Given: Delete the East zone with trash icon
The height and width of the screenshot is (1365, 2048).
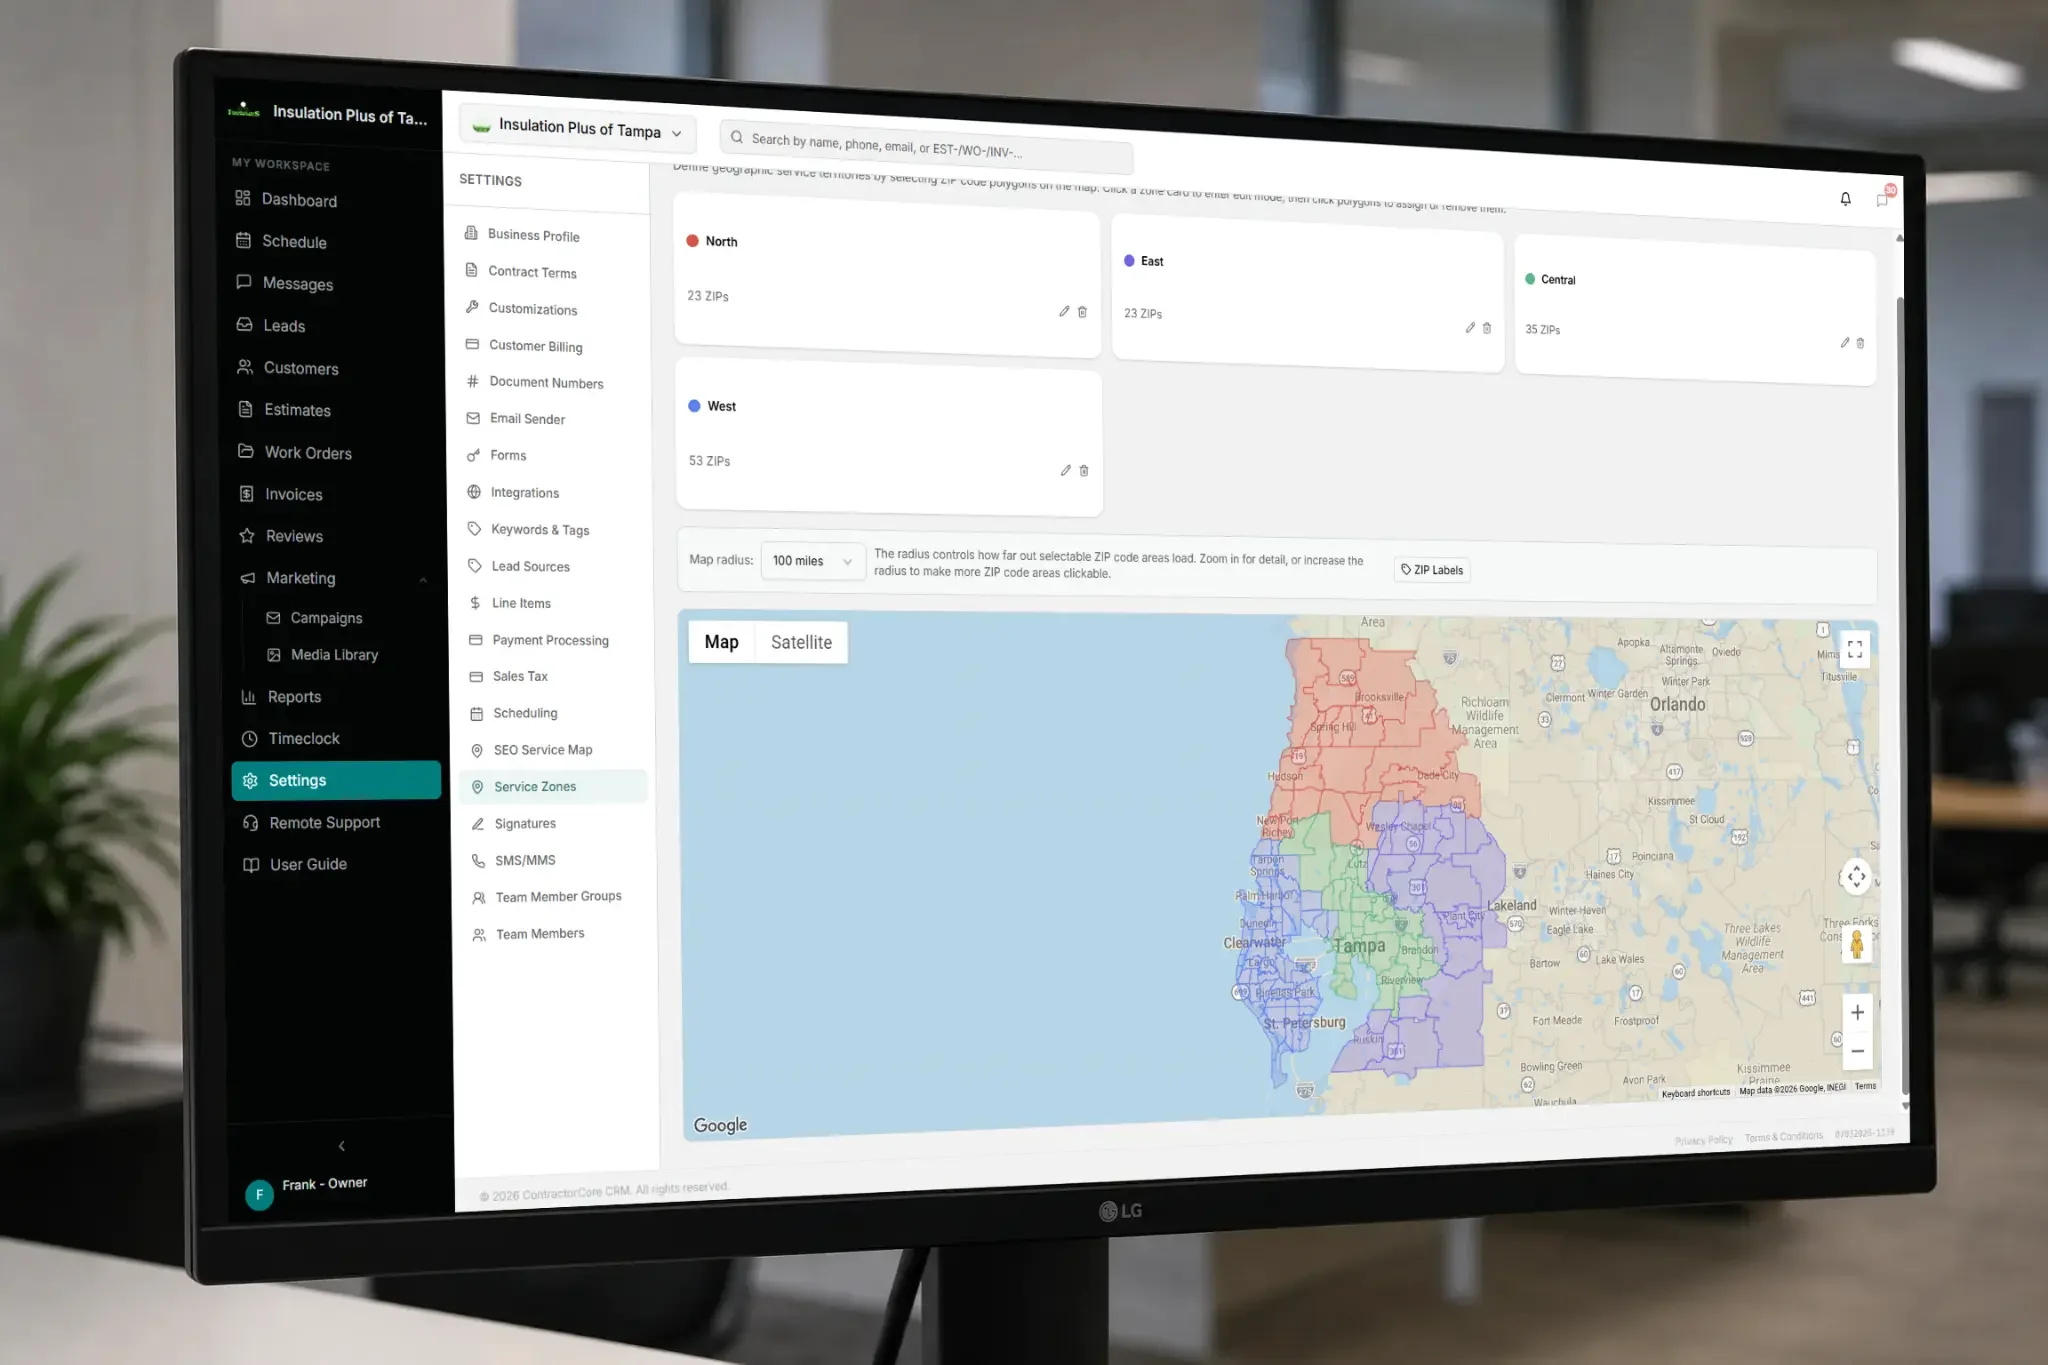Looking at the screenshot, I should 1487,328.
